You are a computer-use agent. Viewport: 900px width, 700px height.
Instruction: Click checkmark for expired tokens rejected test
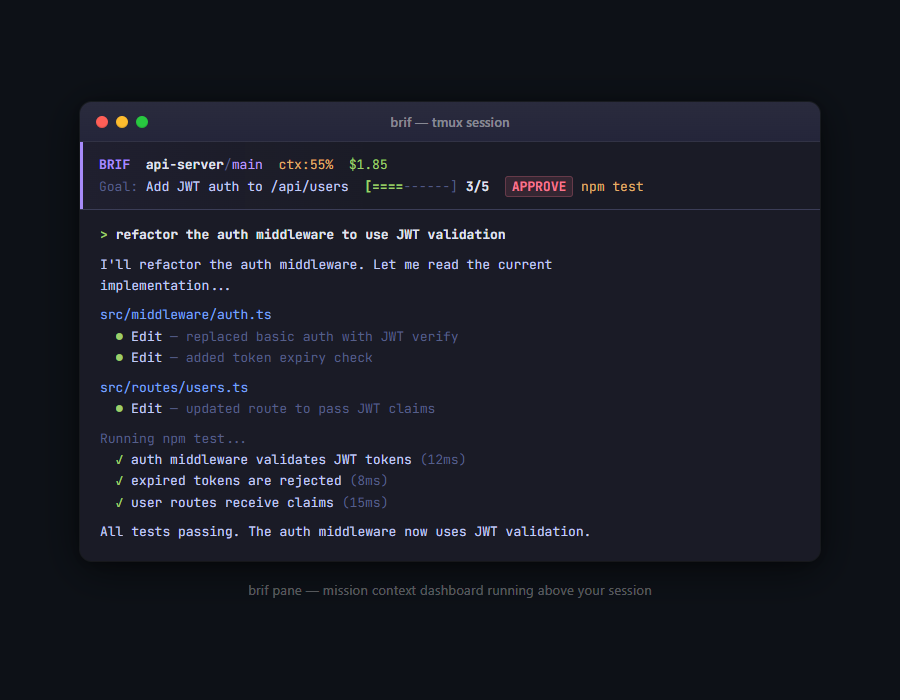119,481
